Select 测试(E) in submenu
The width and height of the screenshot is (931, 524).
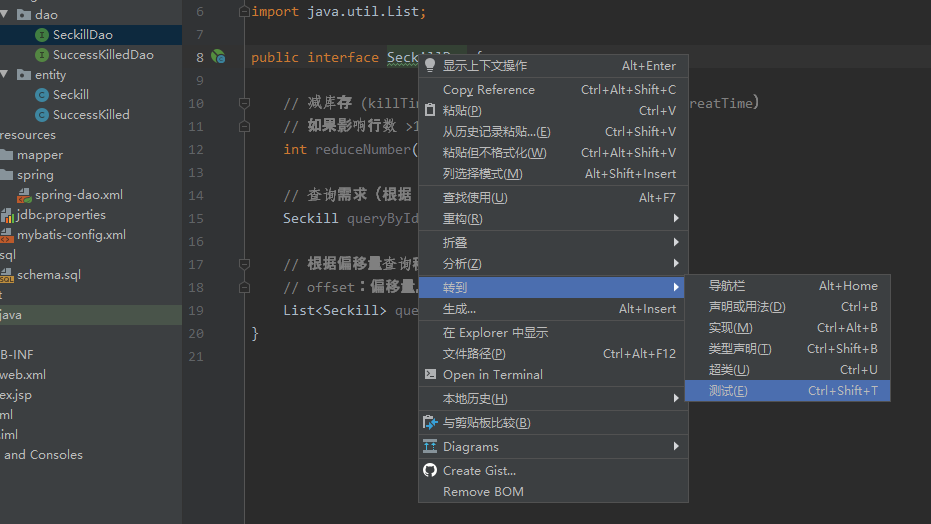tap(787, 390)
